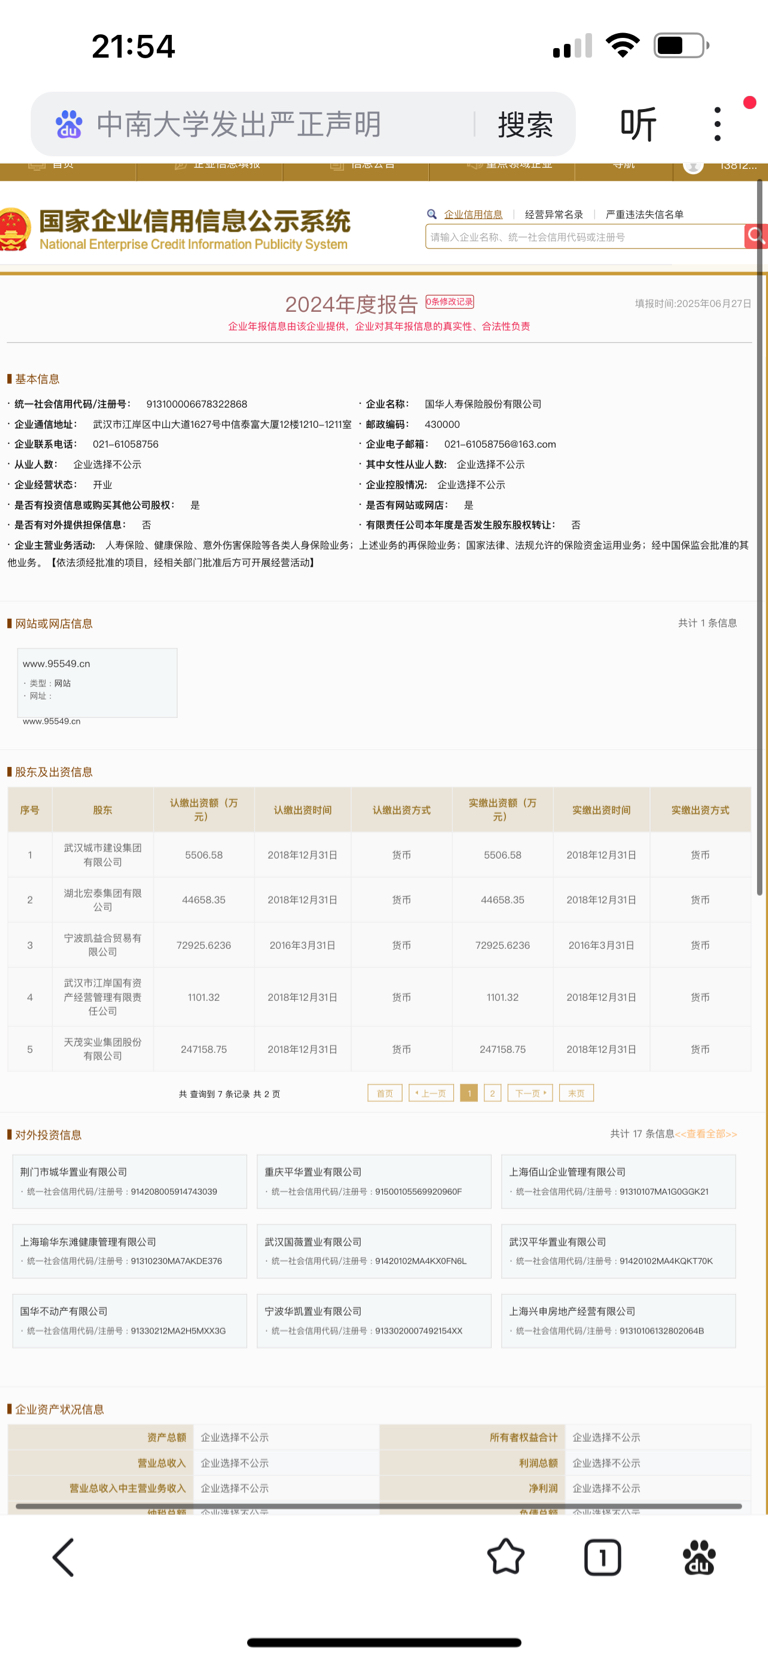Tap the 股东及出资信息 section heading

pyautogui.click(x=53, y=772)
